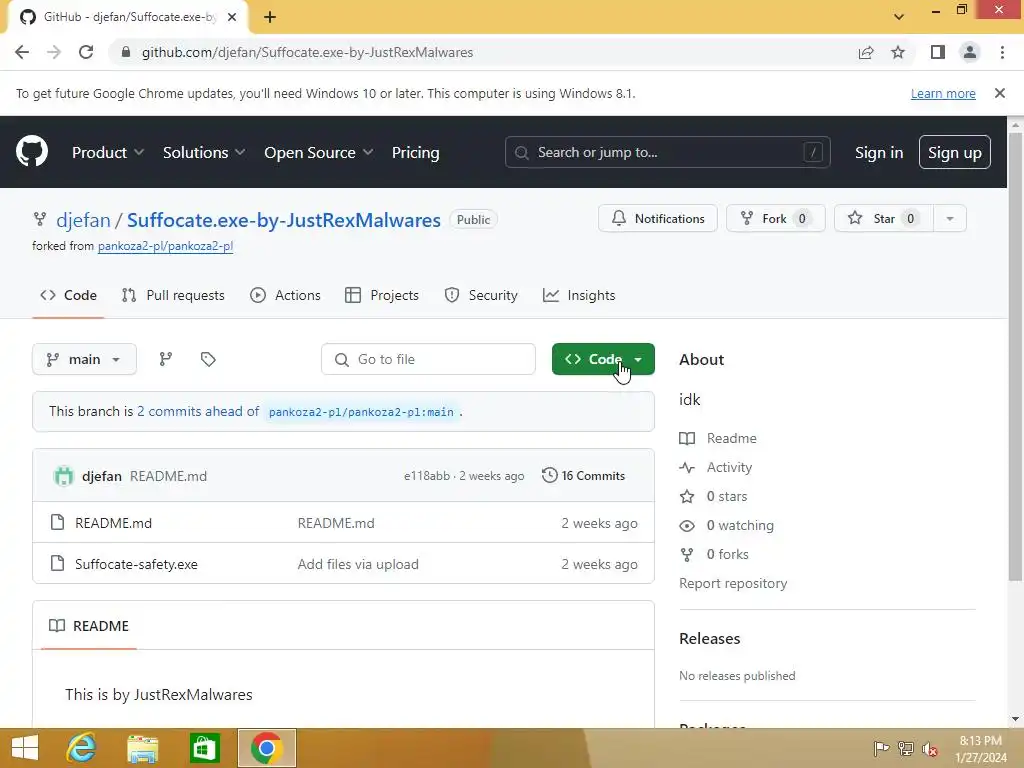Open Readme link in About sidebar
This screenshot has height=768, width=1024.
(x=731, y=438)
